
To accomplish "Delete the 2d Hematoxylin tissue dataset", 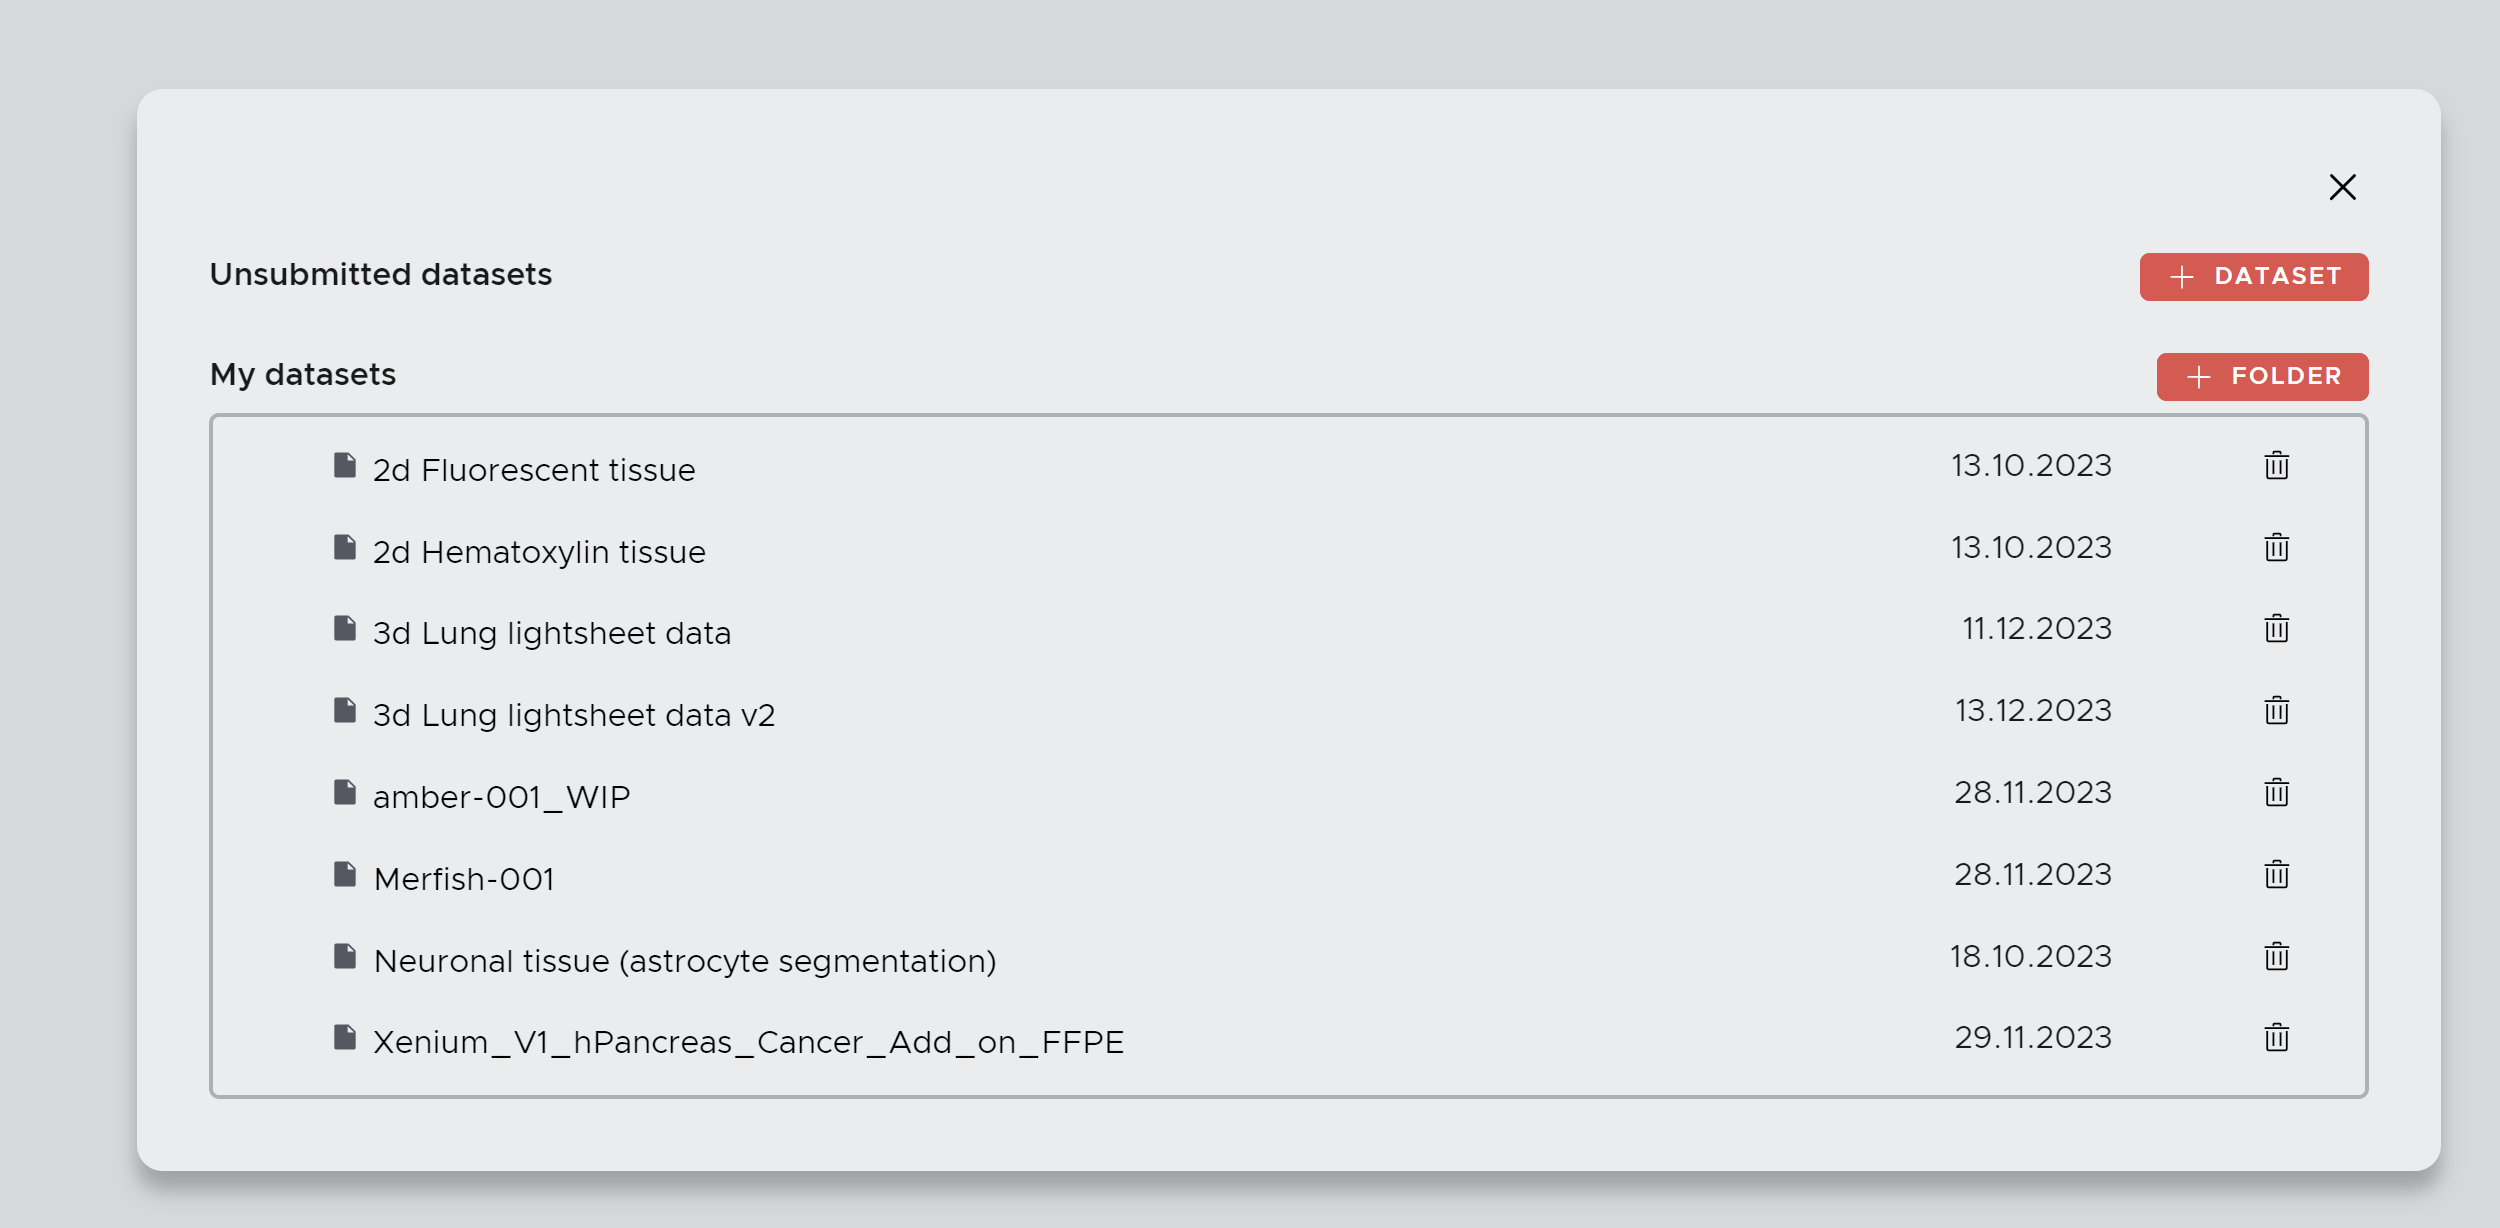I will point(2276,547).
